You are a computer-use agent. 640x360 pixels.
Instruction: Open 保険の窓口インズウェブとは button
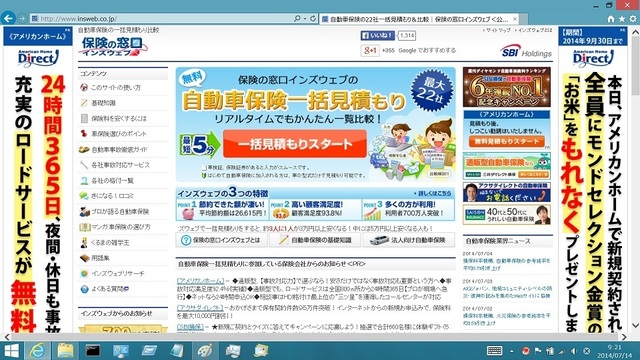click(x=222, y=240)
